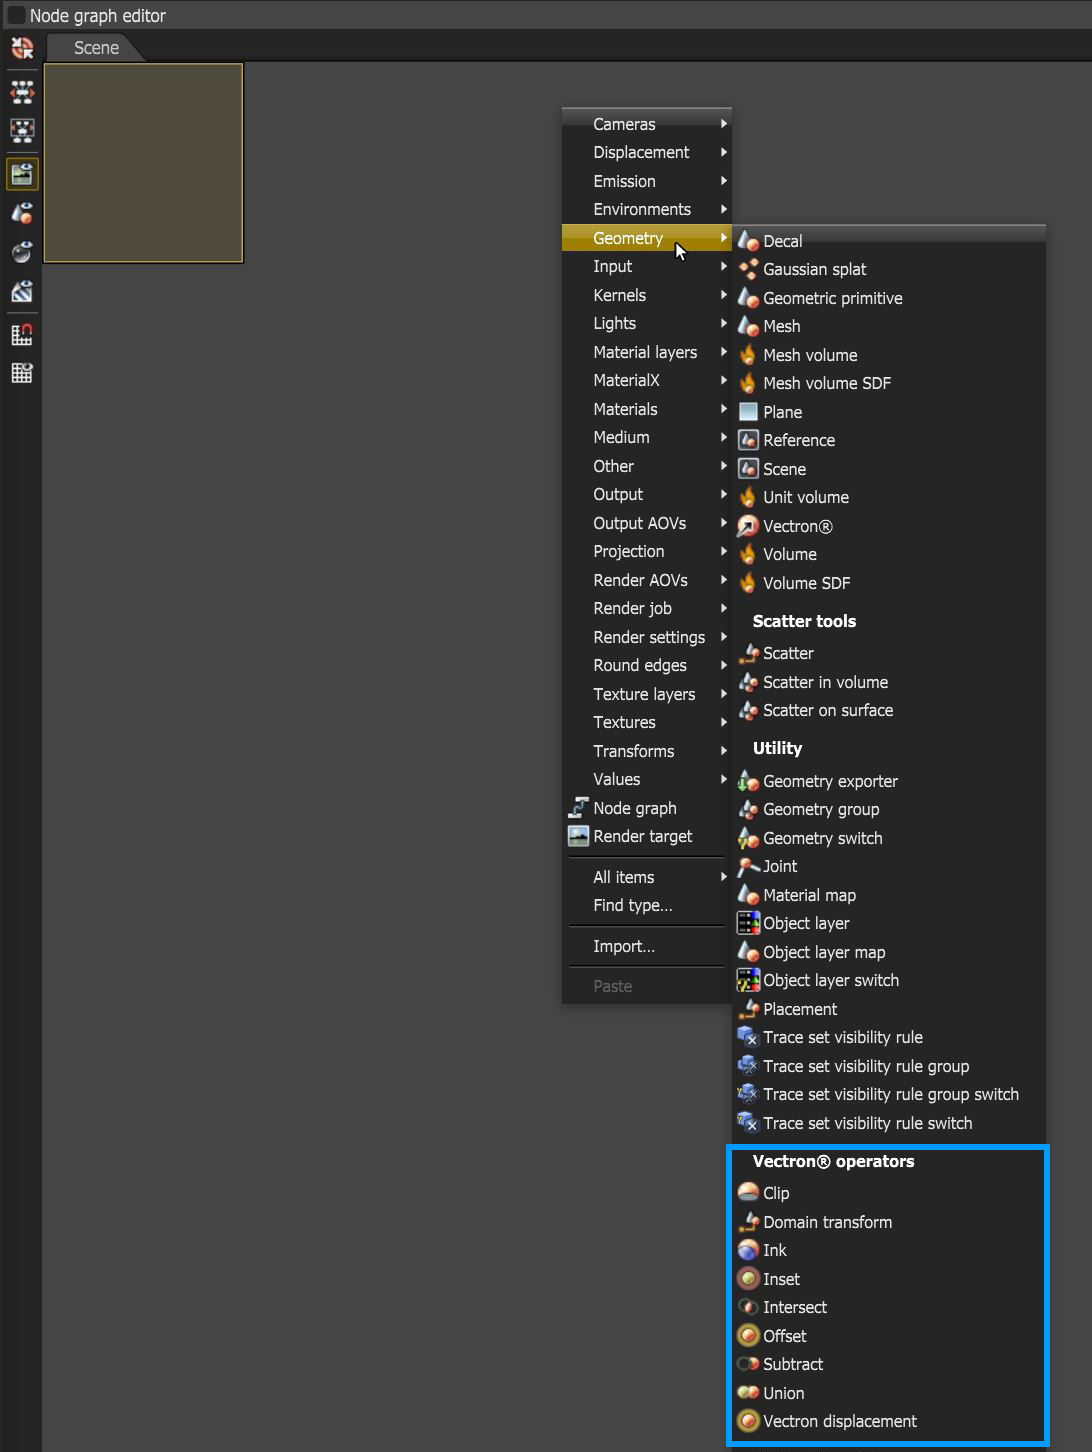Open the Materials menu entry
This screenshot has width=1092, height=1452.
point(647,409)
